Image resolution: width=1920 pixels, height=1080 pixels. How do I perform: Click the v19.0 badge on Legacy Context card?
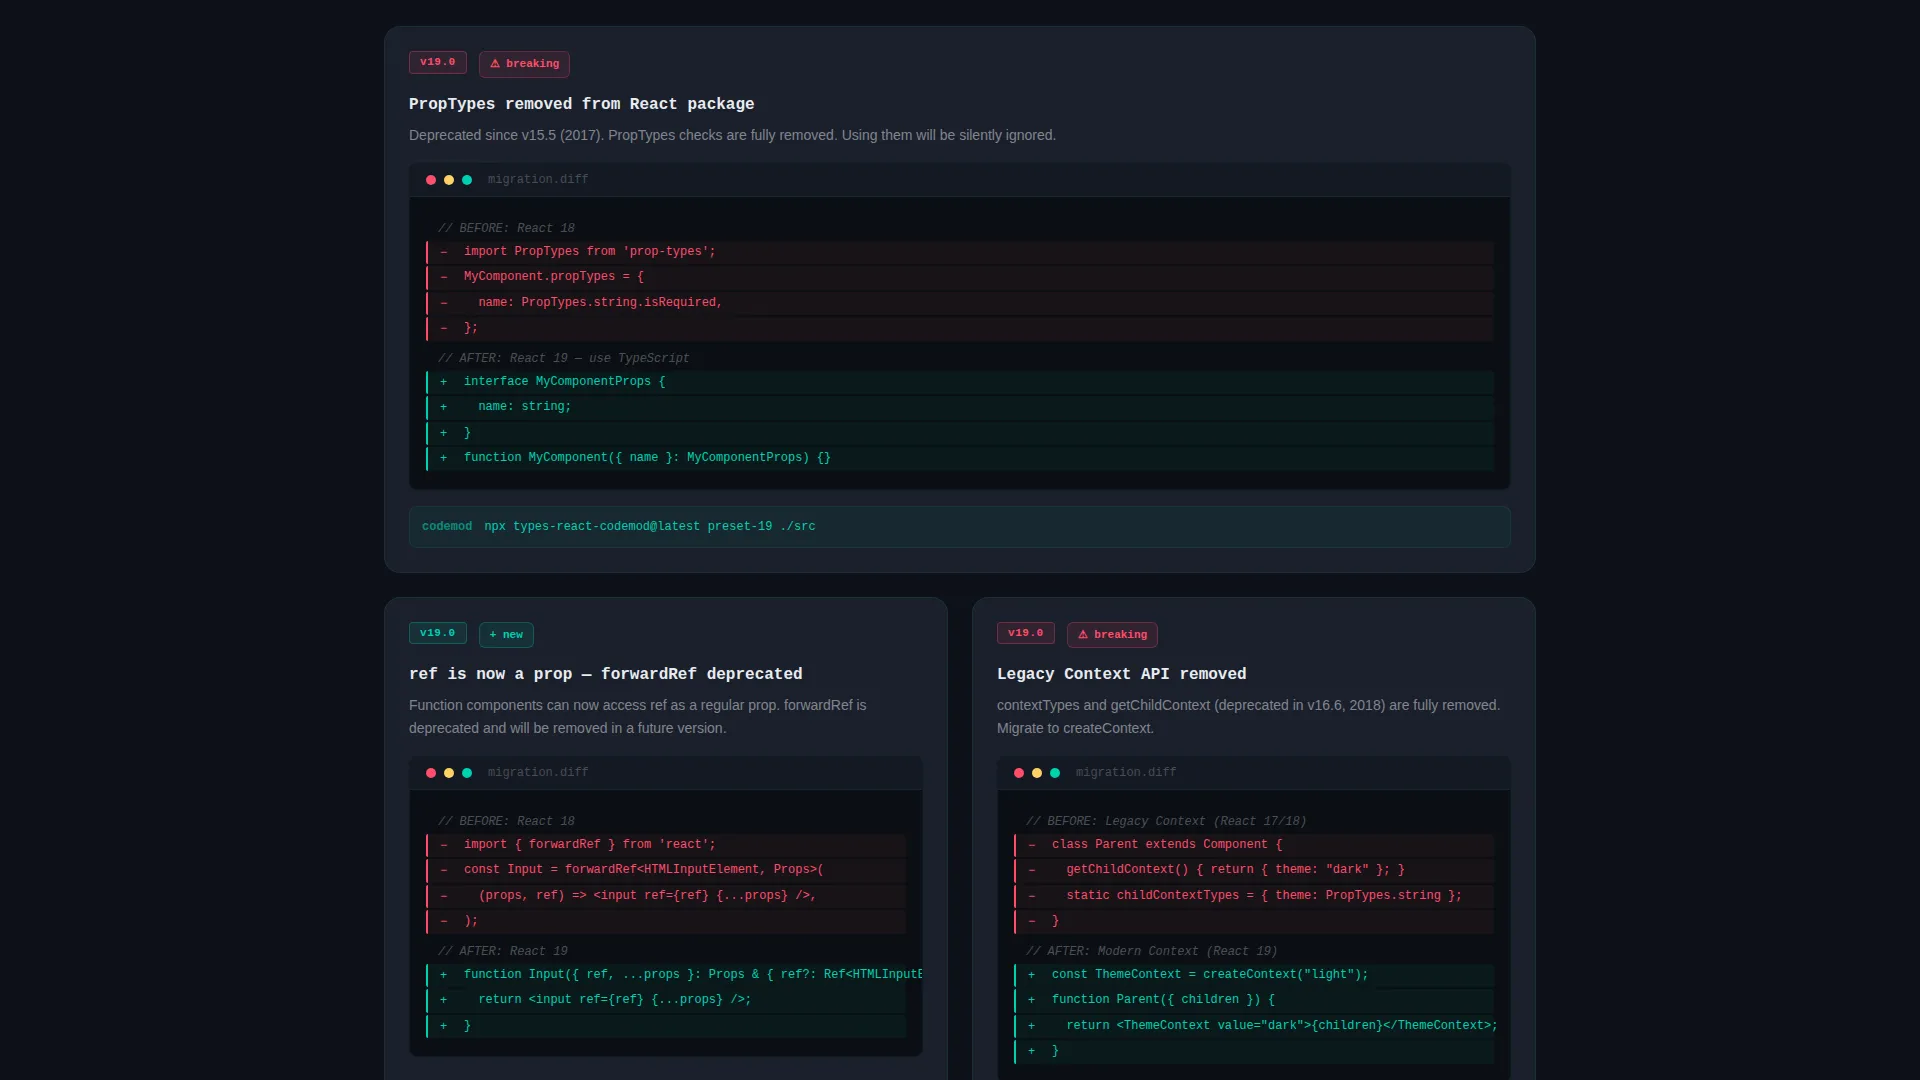[1025, 633]
